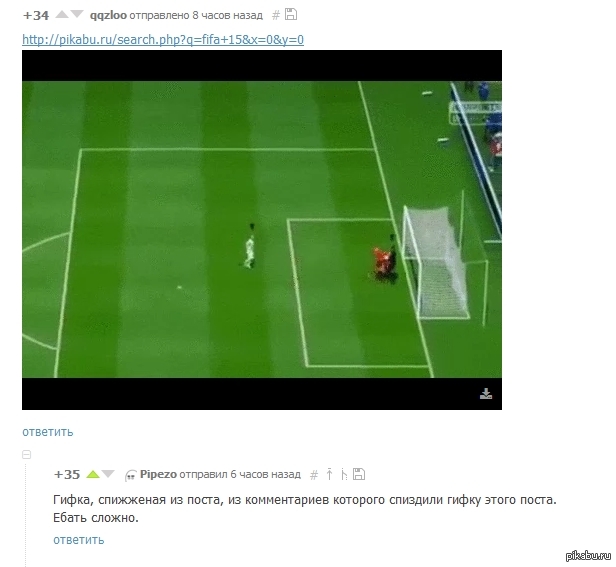Click the football GIF to play it
Image resolution: width=616 pixels, height=567 pixels.
click(x=262, y=229)
